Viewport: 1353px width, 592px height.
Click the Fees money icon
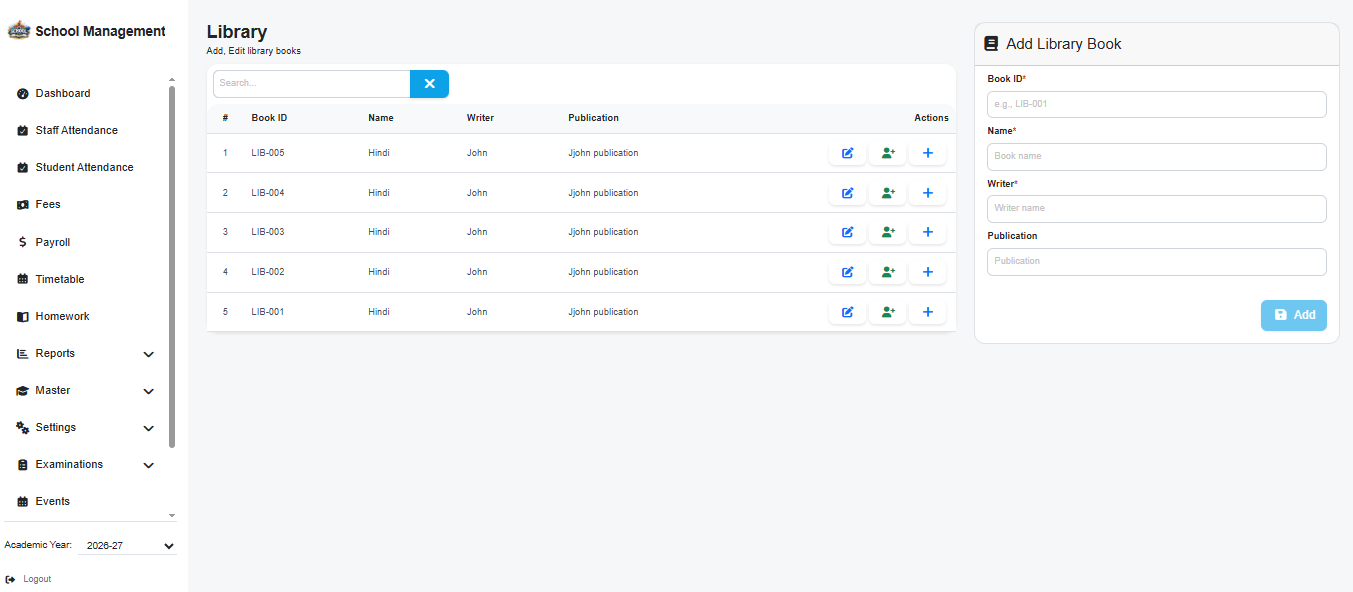coord(23,205)
